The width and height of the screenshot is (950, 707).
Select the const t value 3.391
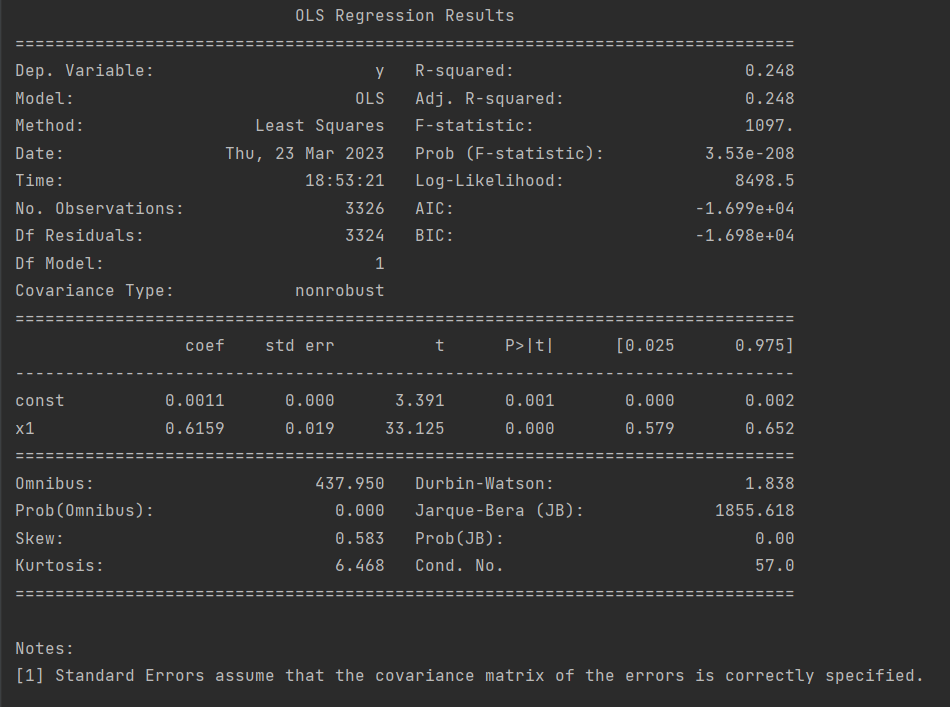(x=419, y=401)
